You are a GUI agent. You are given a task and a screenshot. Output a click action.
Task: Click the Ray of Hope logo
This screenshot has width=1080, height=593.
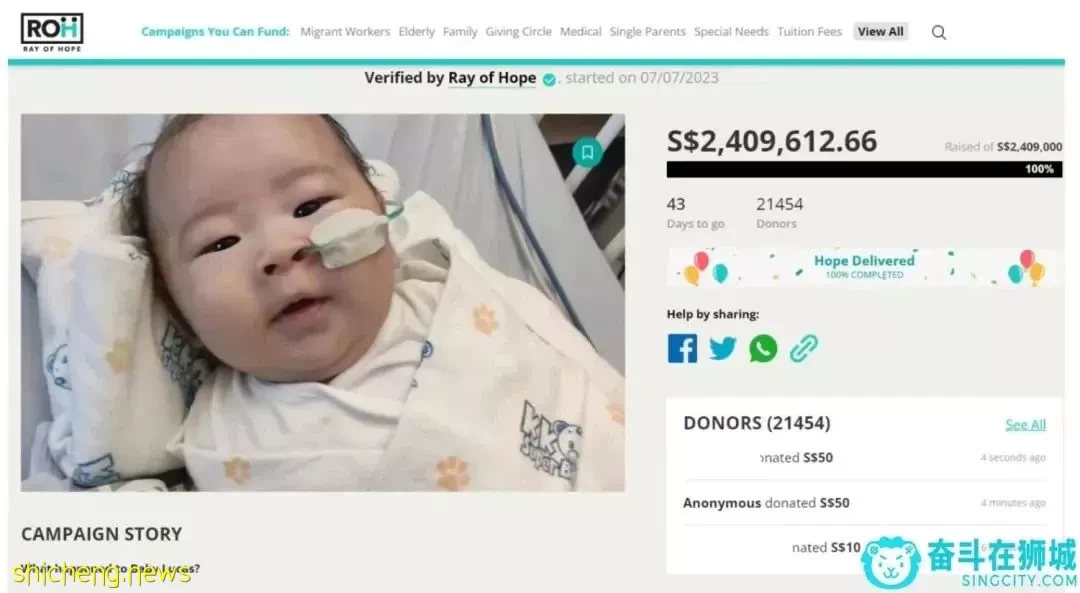point(52,32)
